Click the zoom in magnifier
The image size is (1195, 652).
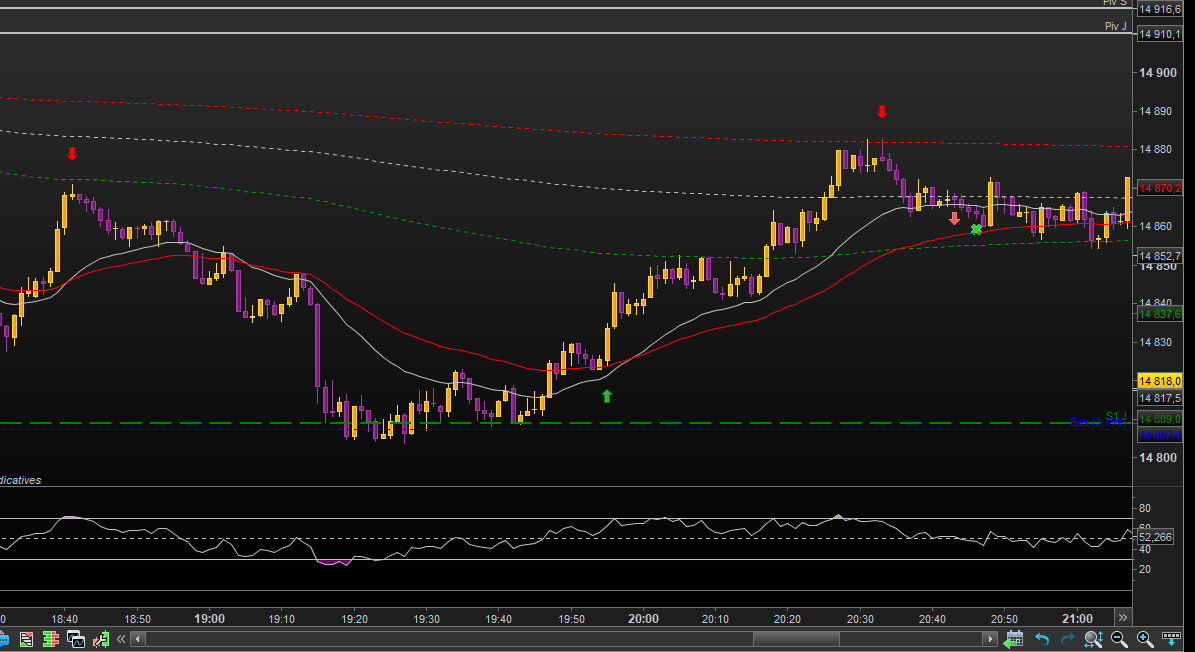pos(1144,639)
